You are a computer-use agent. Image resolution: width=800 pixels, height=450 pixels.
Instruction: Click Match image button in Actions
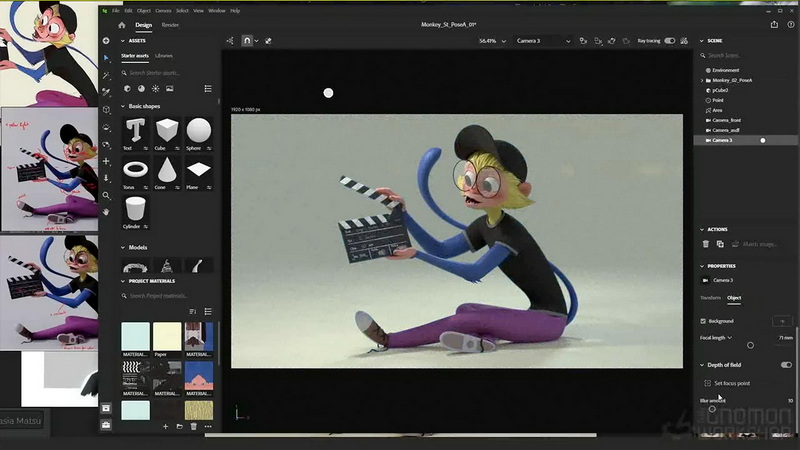(x=755, y=244)
